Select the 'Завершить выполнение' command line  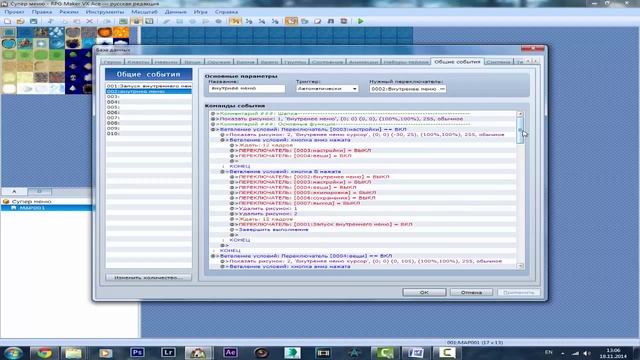pos(273,229)
